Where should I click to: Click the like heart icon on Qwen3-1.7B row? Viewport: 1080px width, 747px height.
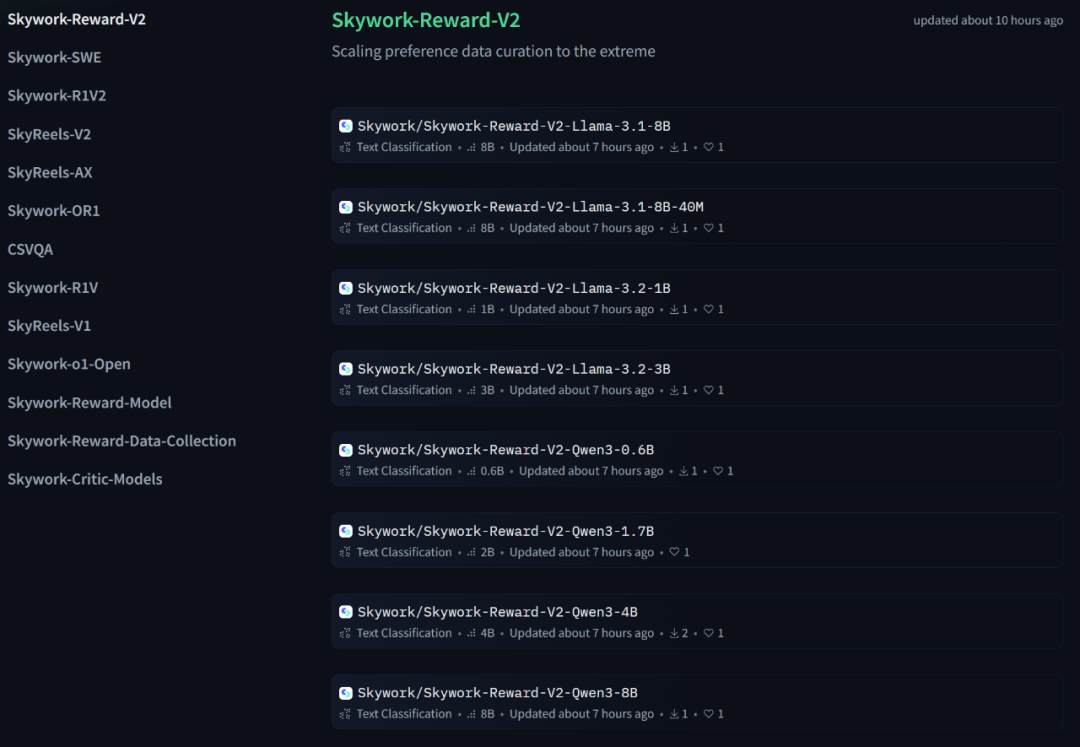674,552
